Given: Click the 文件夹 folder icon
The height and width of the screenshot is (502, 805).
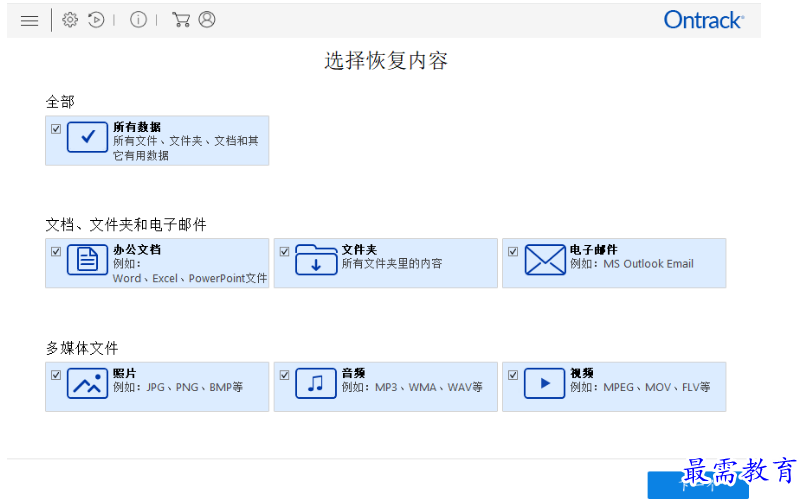Looking at the screenshot, I should point(316,260).
